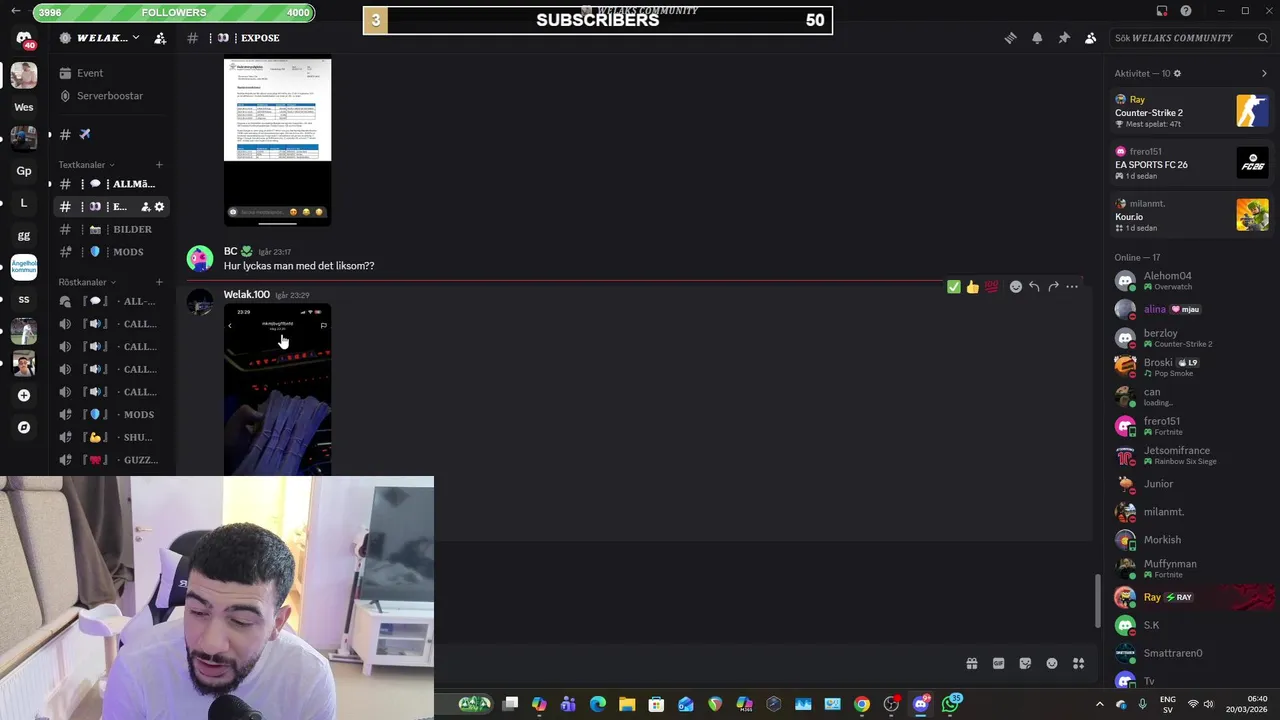Switch to the Gp server
1280x720 pixels.
[x=24, y=171]
